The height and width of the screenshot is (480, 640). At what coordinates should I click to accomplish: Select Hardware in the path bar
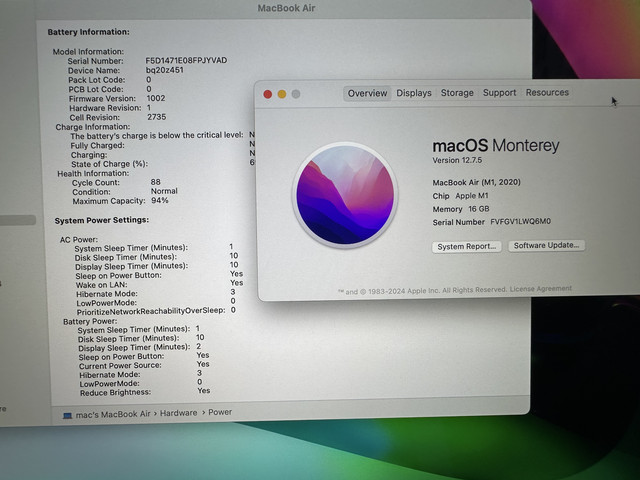click(178, 413)
